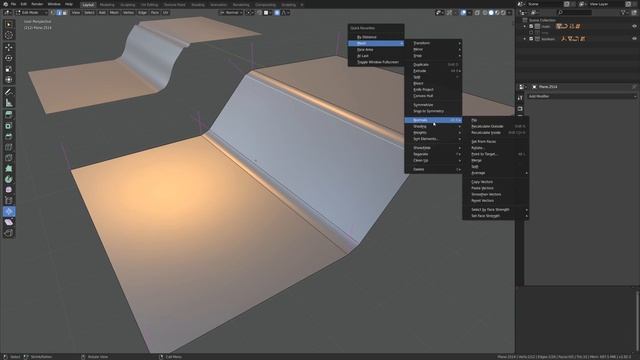640x360 pixels.
Task: Click the outliner filter funnel icon
Action: click(623, 13)
